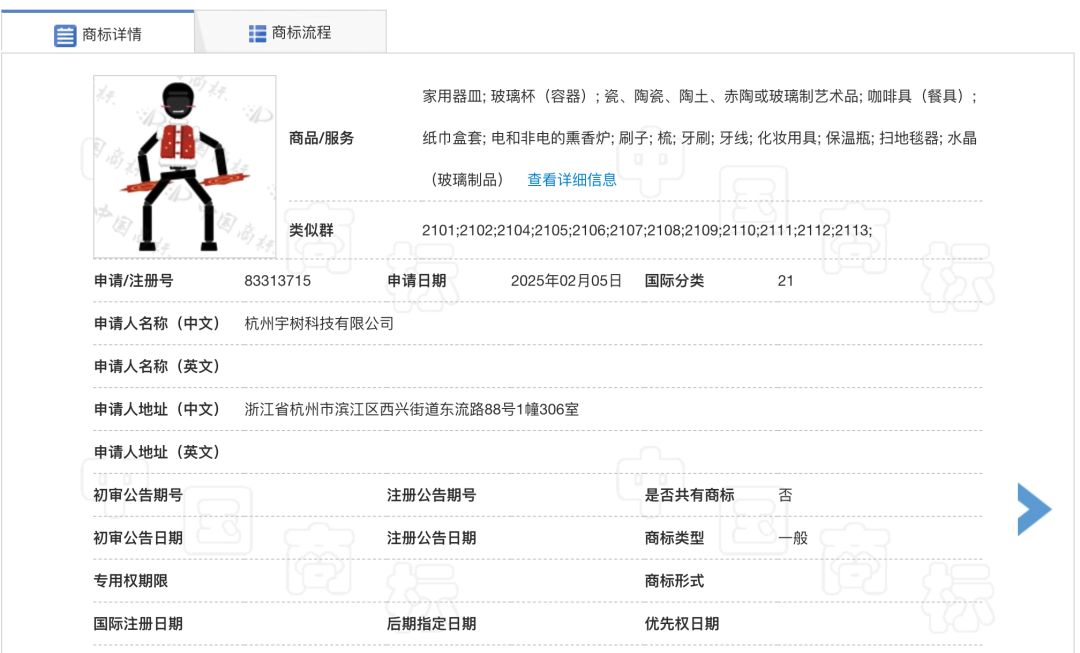Click the 类似群 label
Screen dimensions: 1080x653
tap(311, 230)
